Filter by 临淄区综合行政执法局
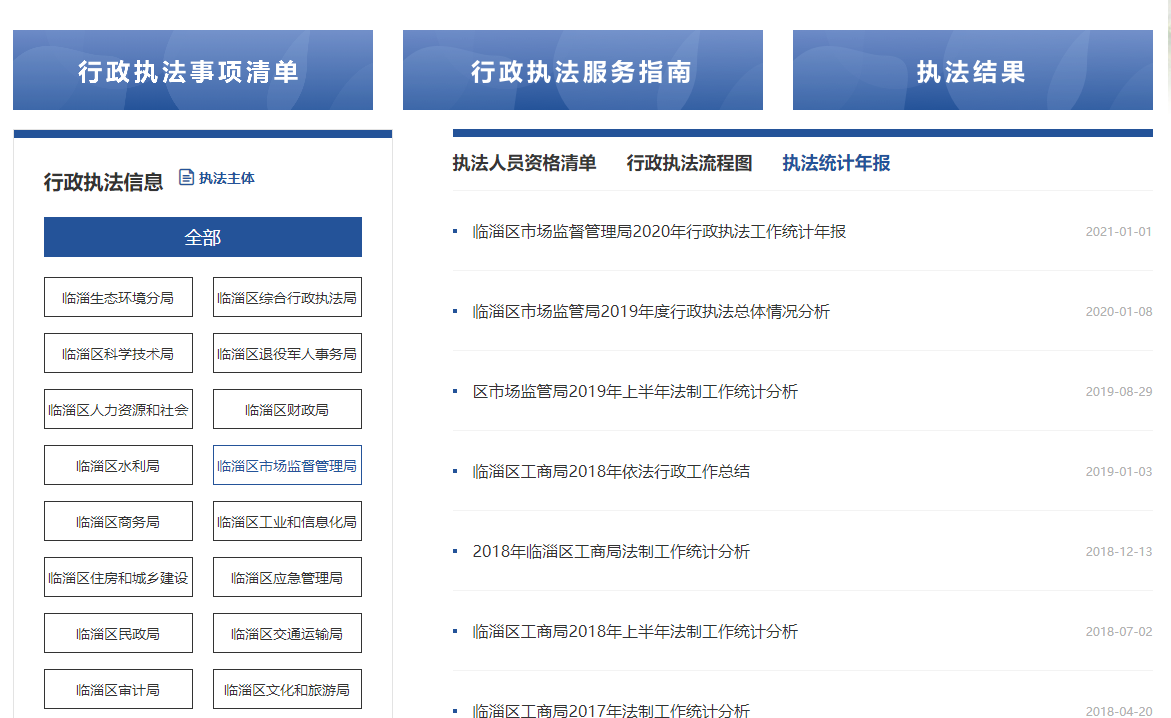1171x718 pixels. [287, 298]
